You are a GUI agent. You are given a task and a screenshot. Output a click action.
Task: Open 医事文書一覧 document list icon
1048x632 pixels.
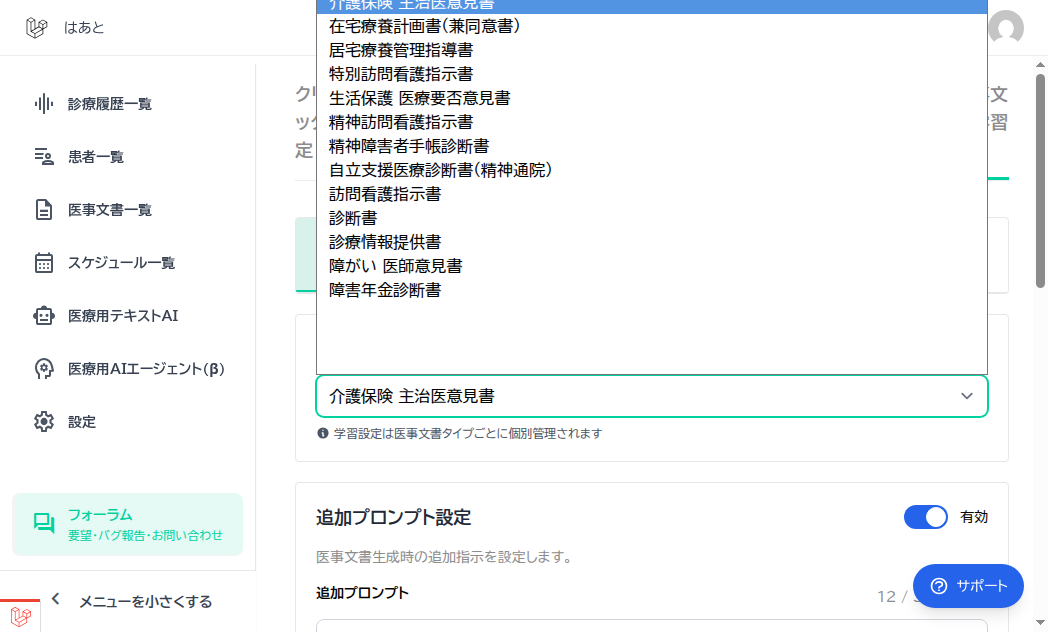click(43, 209)
